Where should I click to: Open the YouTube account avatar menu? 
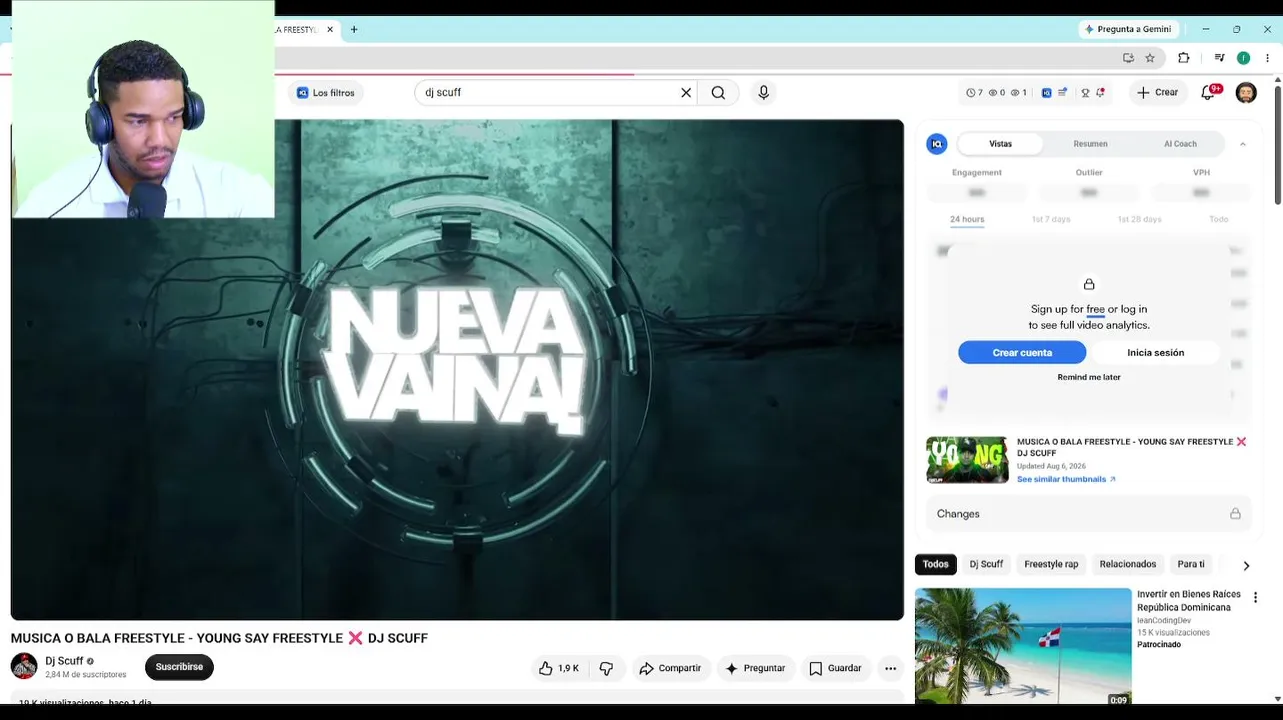pyautogui.click(x=1246, y=93)
